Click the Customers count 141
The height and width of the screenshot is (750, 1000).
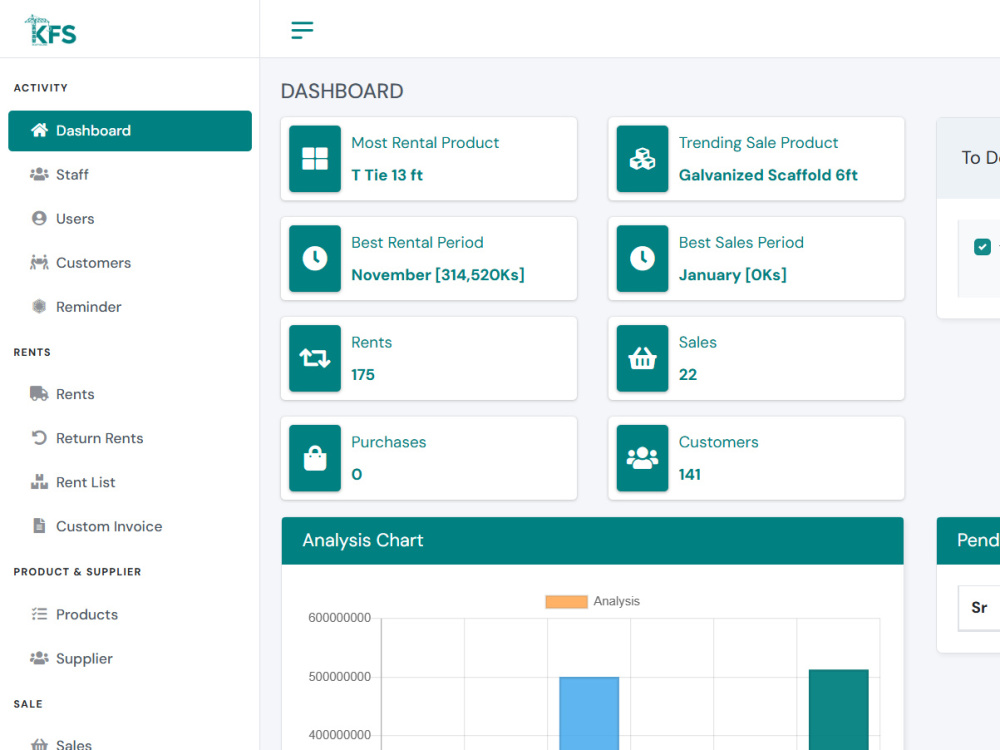689,474
